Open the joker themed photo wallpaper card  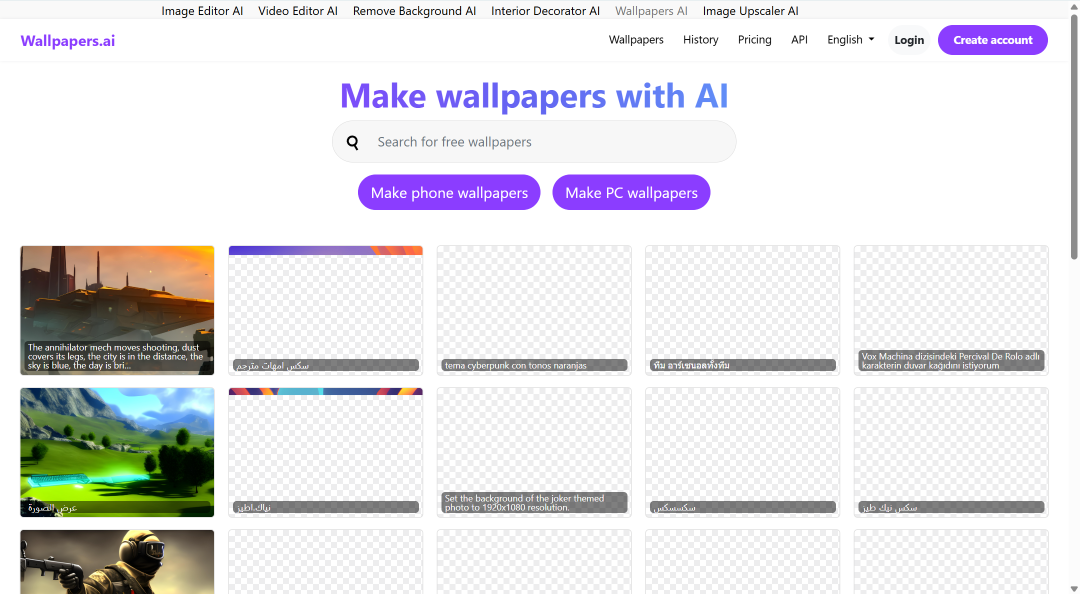click(x=534, y=452)
